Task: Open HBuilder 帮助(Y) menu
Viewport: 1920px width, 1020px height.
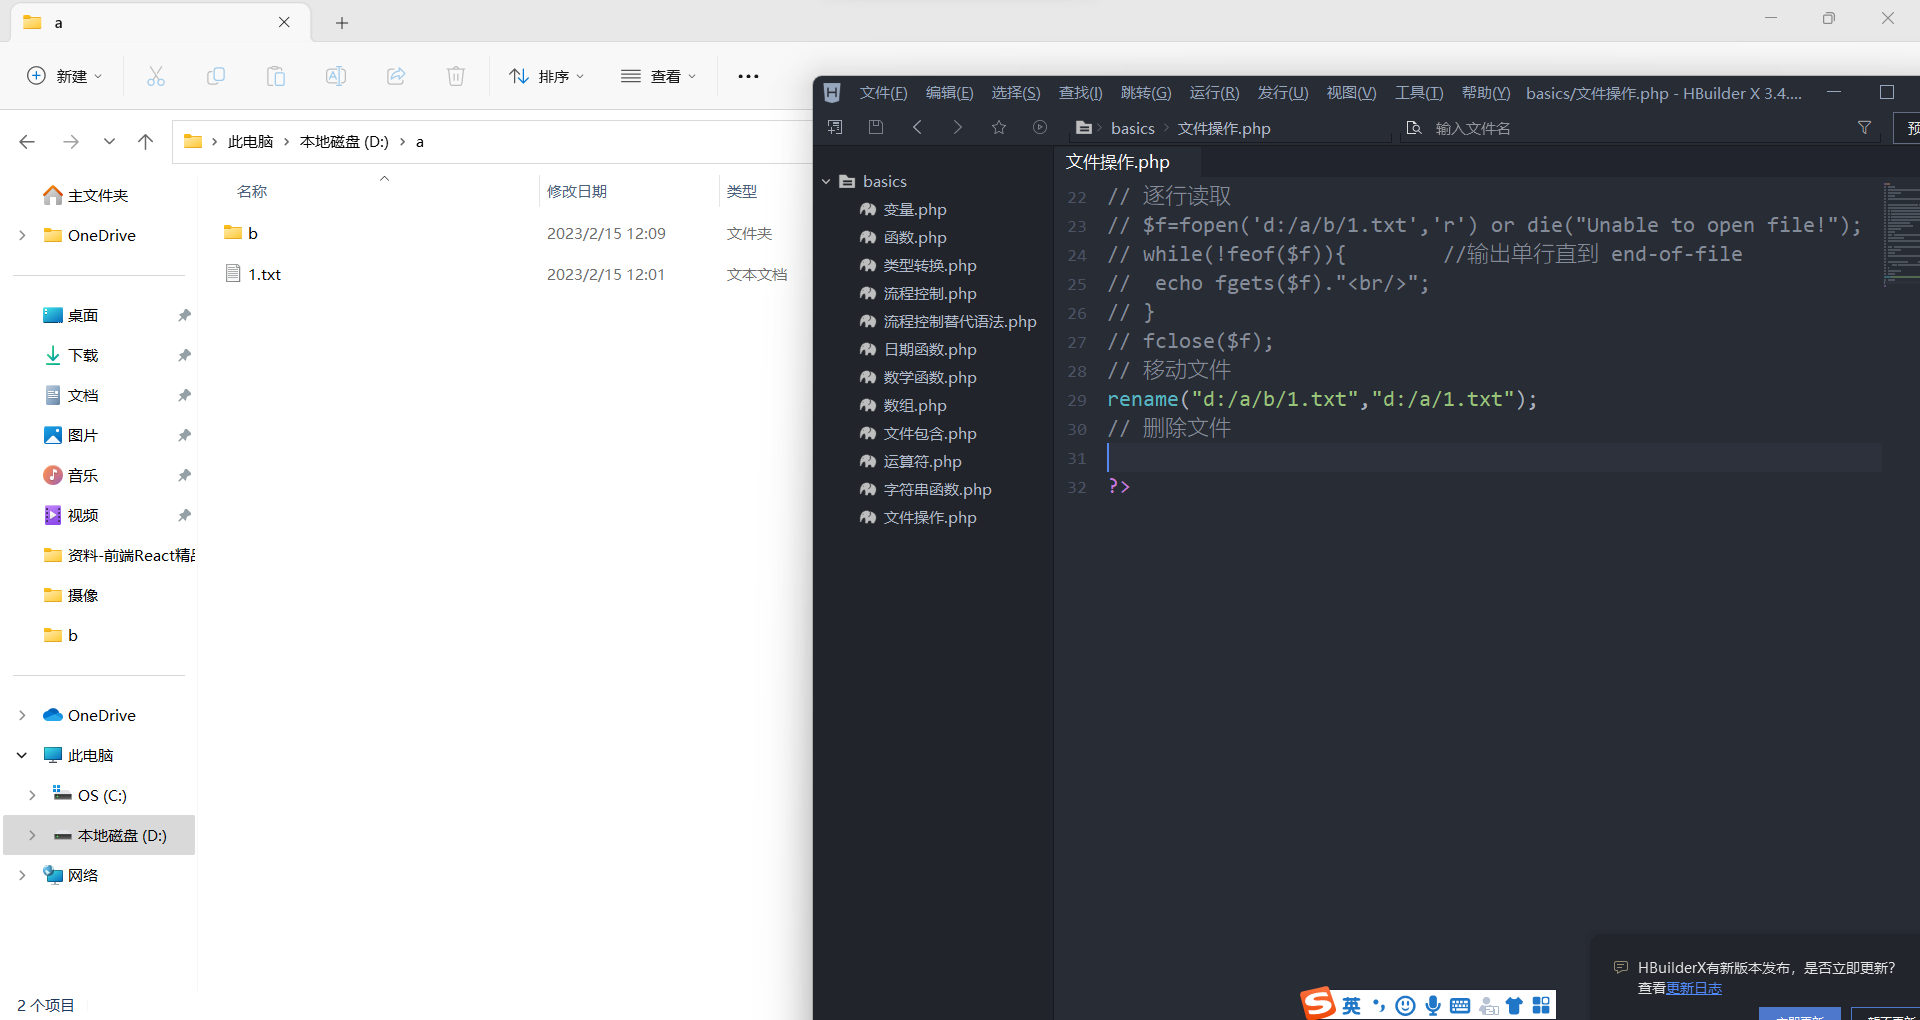Action: [x=1486, y=93]
